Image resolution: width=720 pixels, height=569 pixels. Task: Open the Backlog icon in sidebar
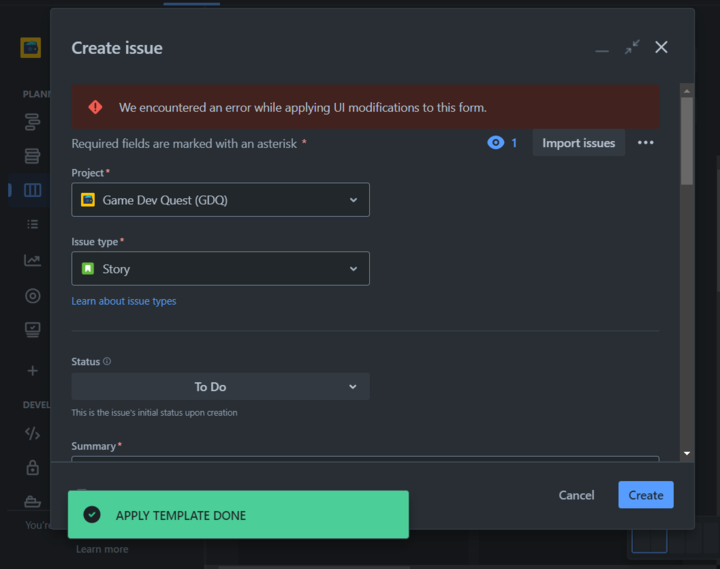point(32,156)
